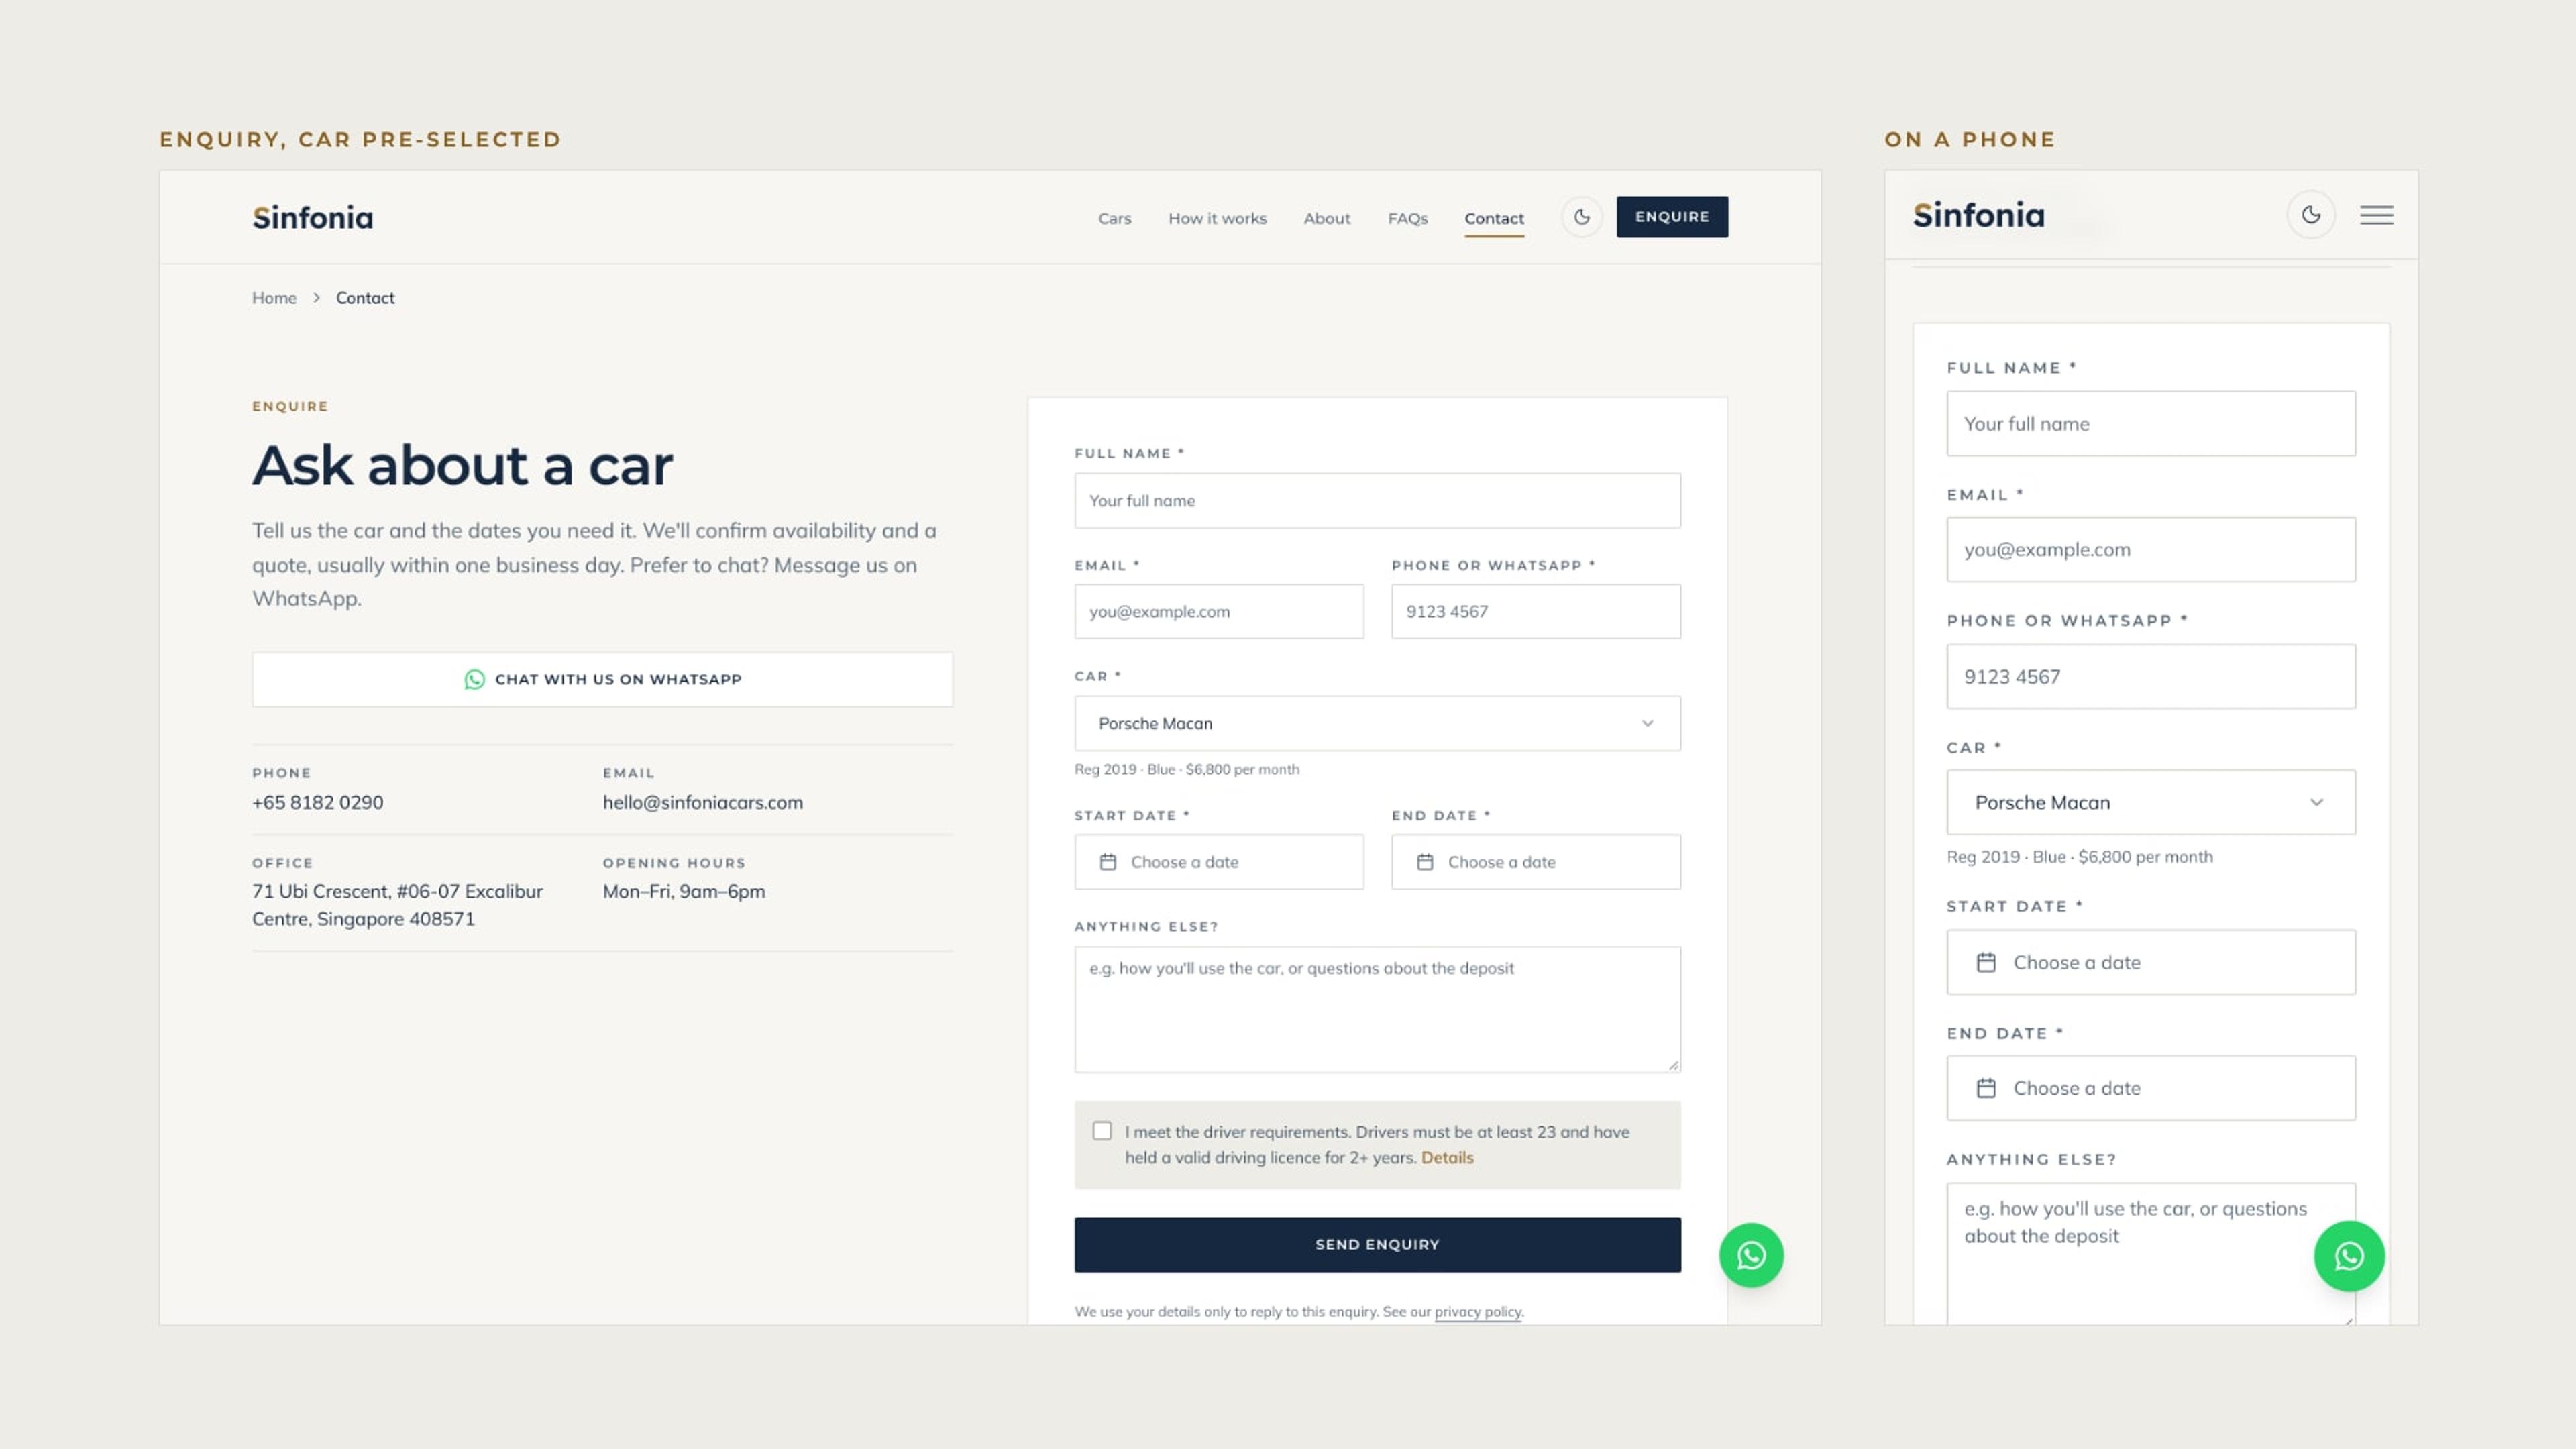
Task: Click calendar icon in phone Start Date field
Action: point(1986,962)
